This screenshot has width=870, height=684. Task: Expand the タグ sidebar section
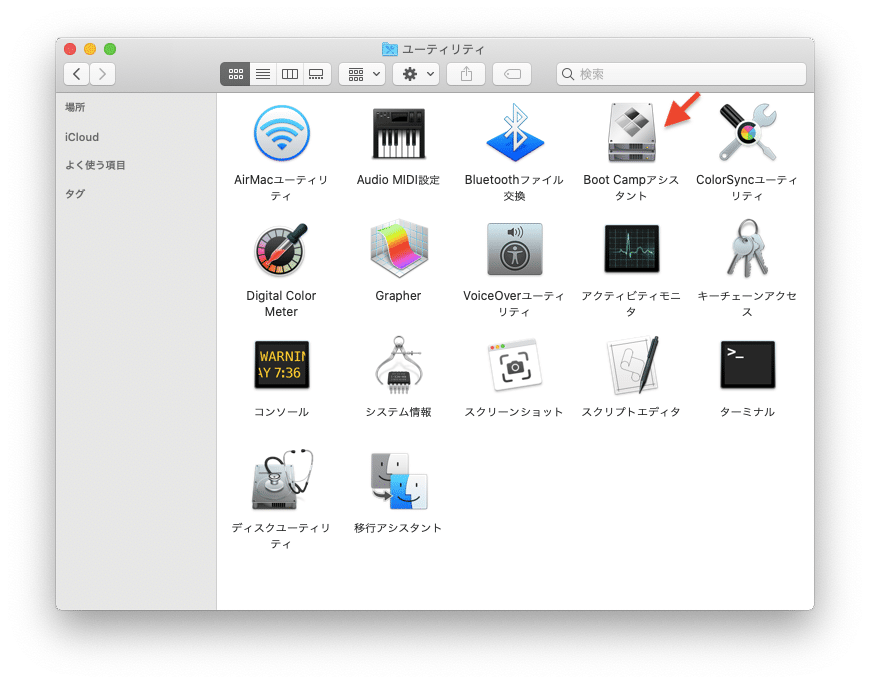75,194
